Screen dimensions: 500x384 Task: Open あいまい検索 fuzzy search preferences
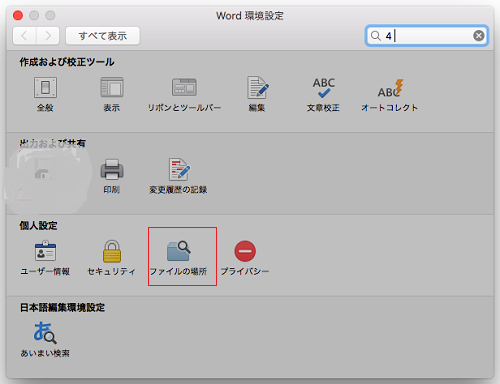tap(45, 339)
